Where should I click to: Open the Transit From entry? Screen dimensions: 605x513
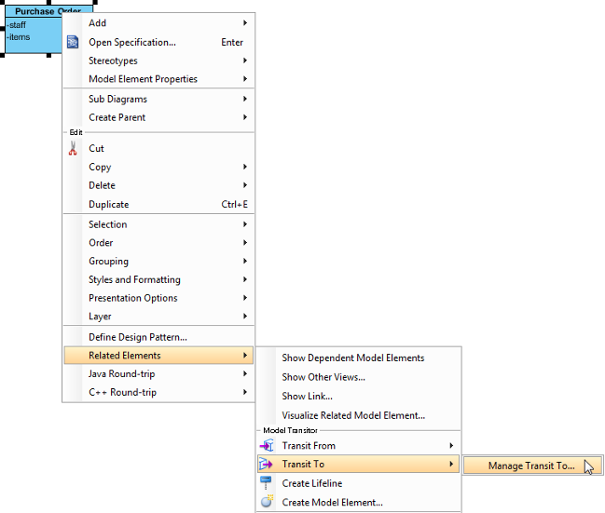coord(359,446)
